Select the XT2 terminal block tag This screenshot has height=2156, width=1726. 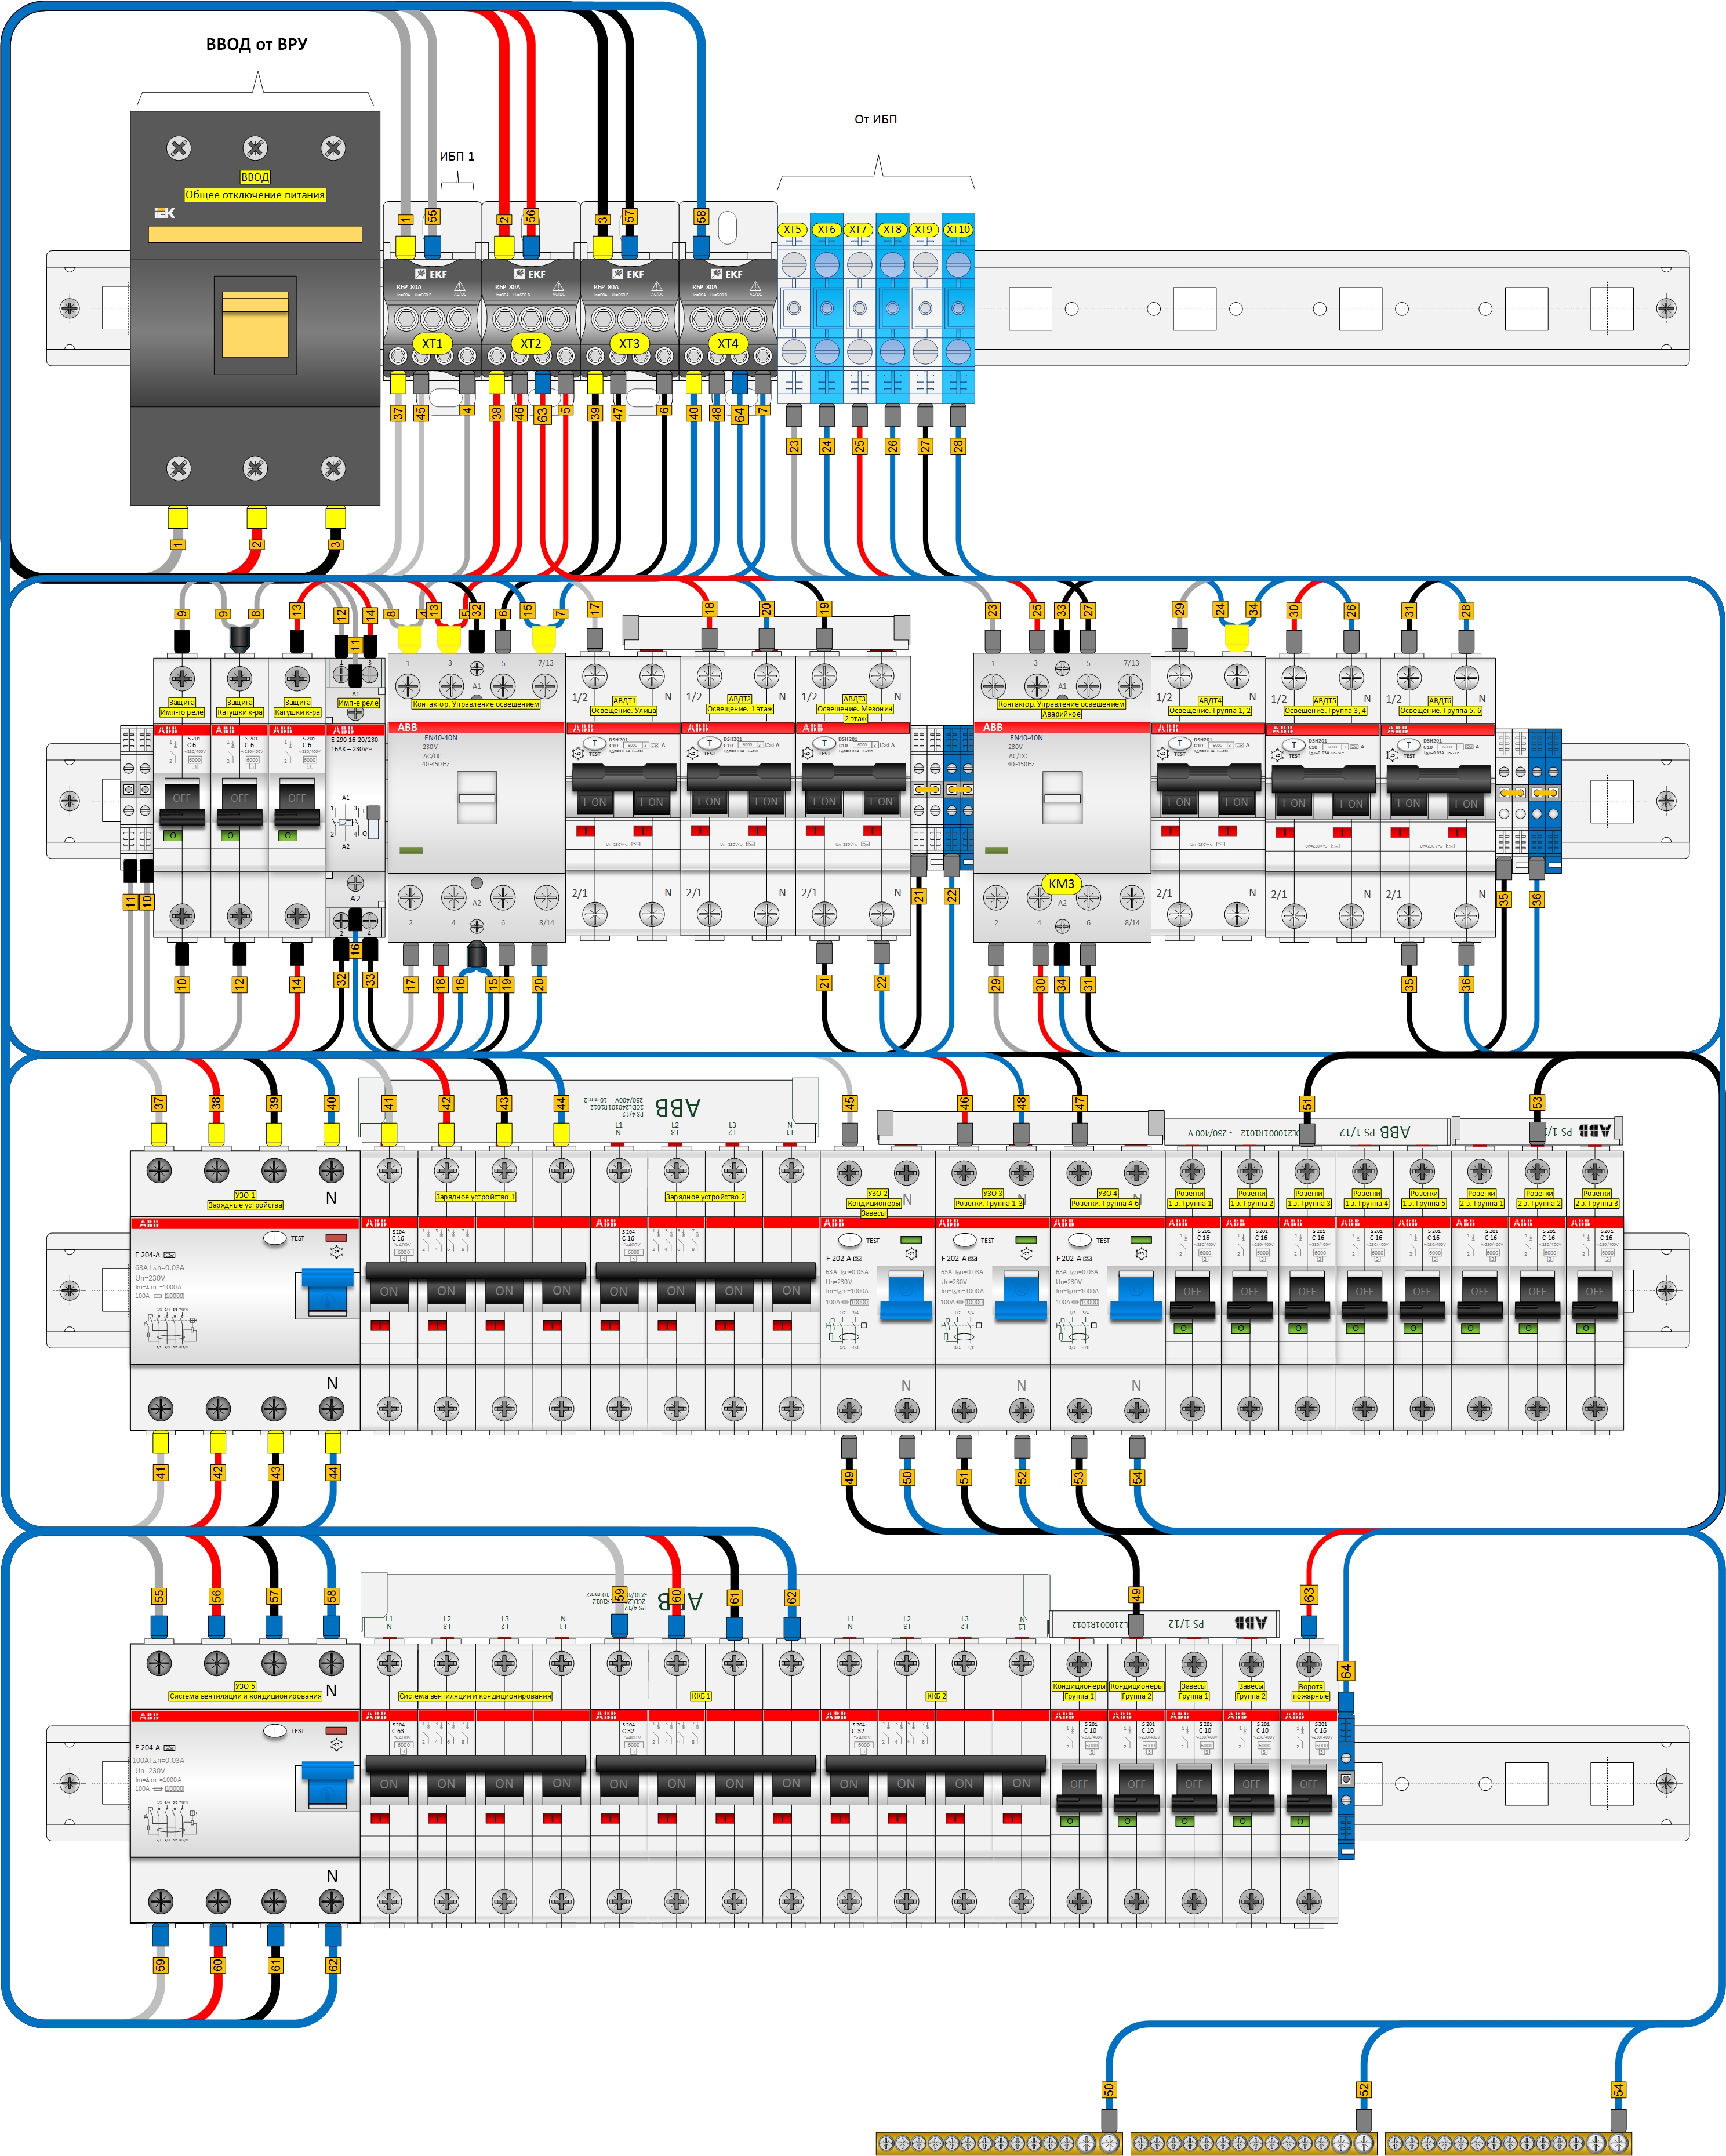(530, 343)
